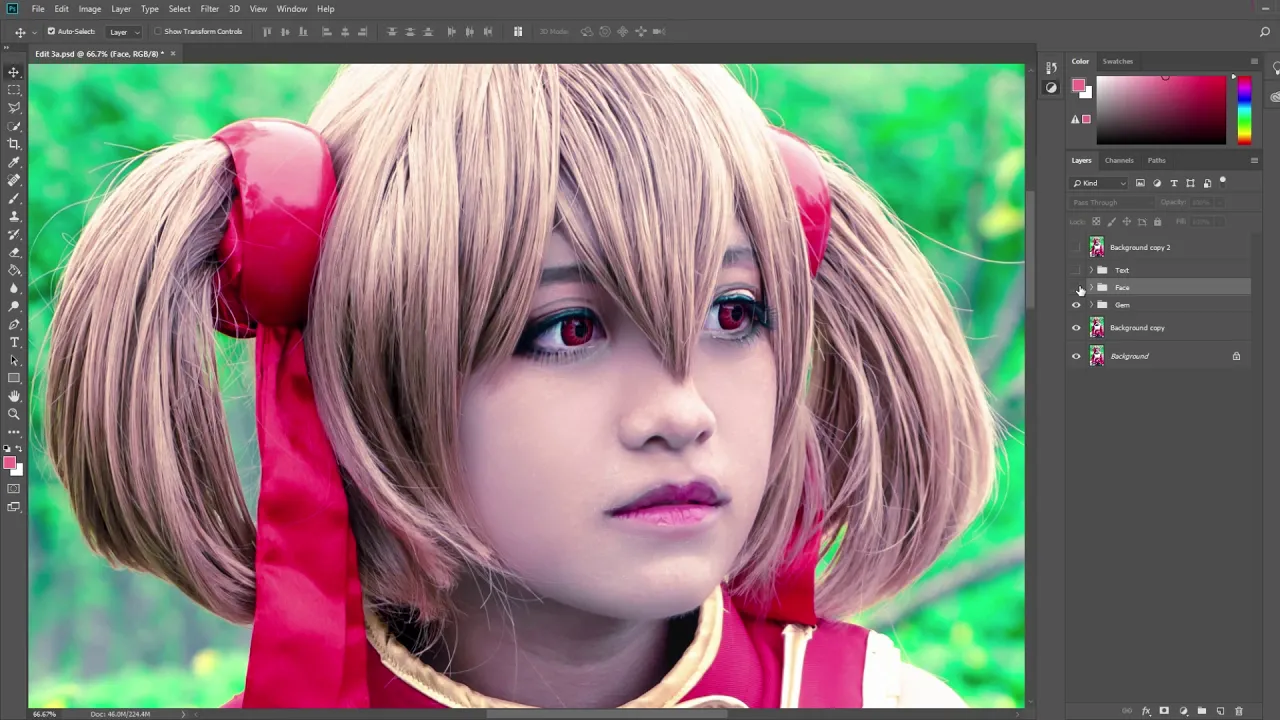Select the Hand tool
Viewport: 1280px width, 720px height.
pyautogui.click(x=14, y=396)
